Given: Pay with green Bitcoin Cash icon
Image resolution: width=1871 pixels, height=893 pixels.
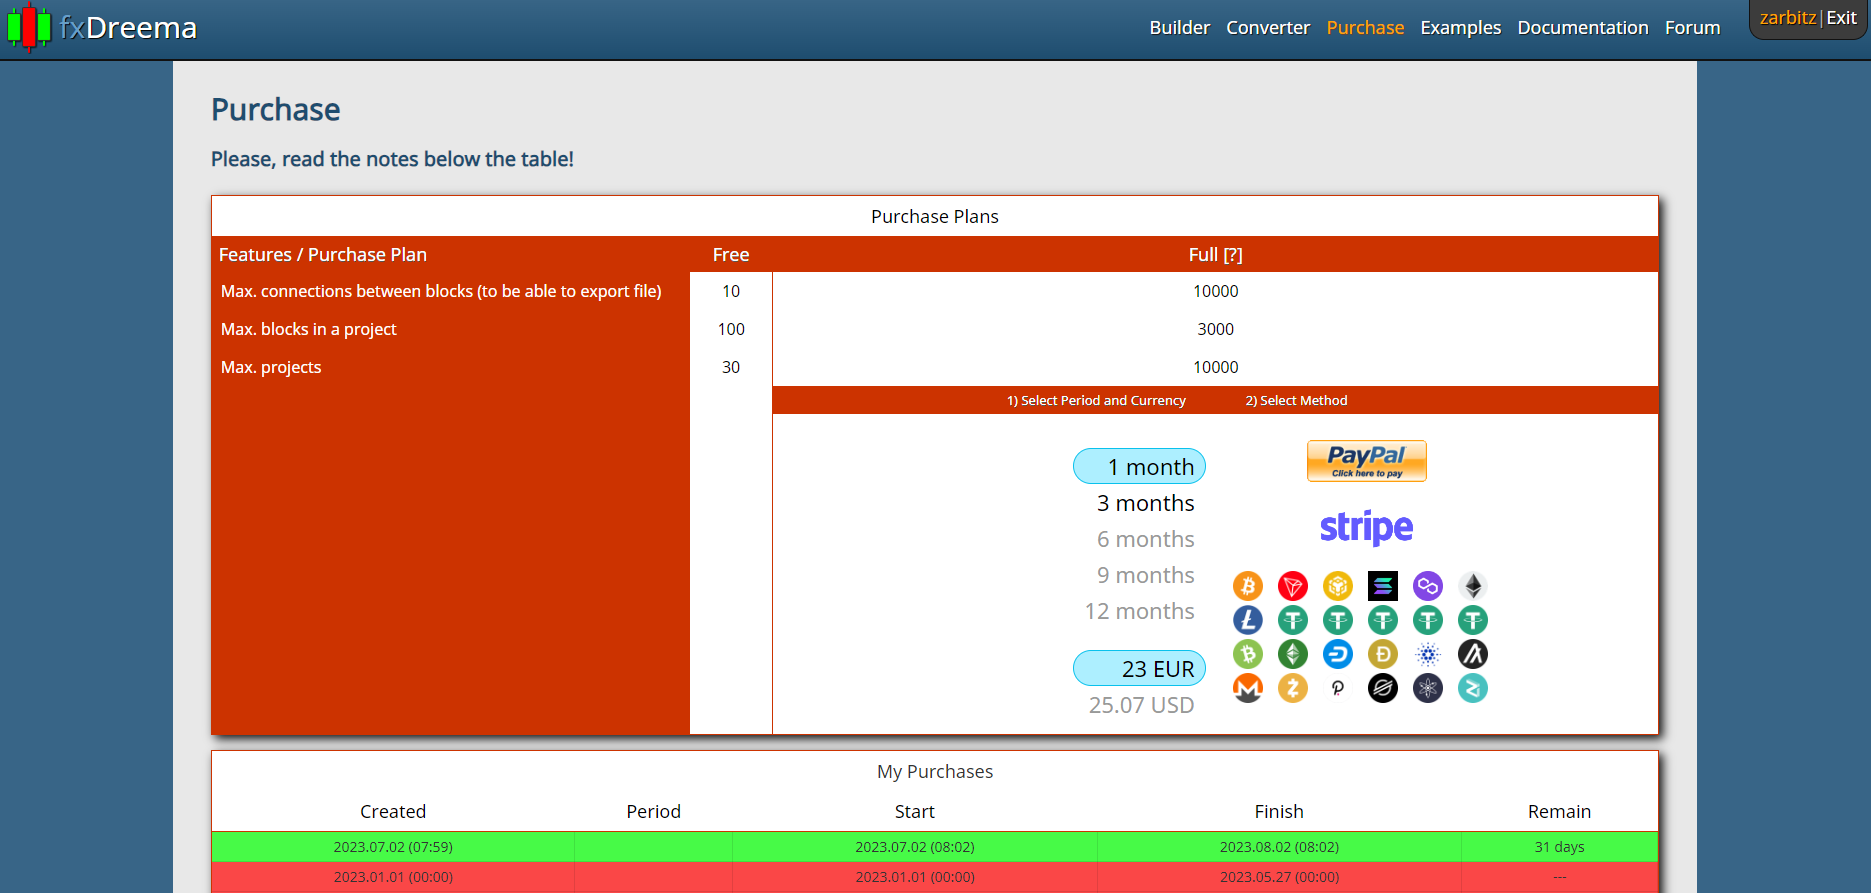Looking at the screenshot, I should coord(1248,654).
